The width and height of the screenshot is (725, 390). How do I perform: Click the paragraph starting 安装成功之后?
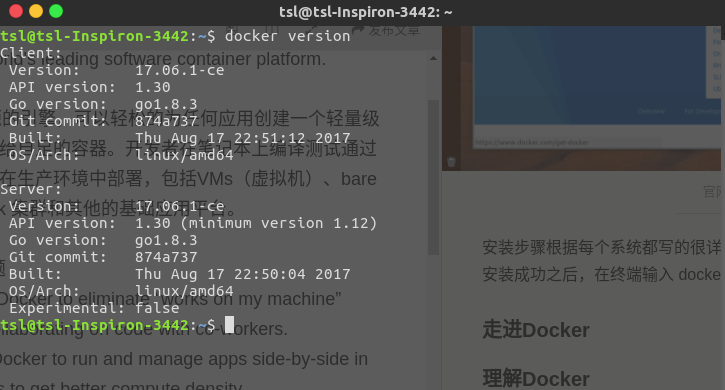pyautogui.click(x=602, y=275)
